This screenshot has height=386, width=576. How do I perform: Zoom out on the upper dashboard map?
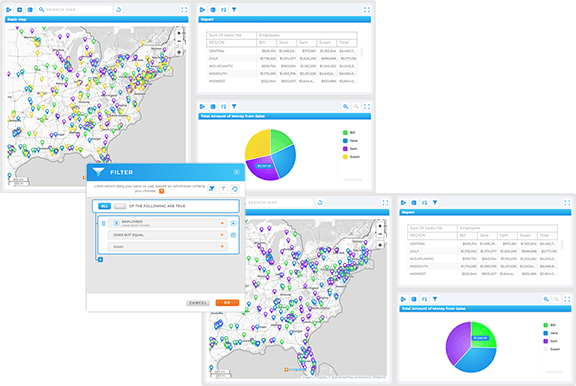tap(179, 41)
